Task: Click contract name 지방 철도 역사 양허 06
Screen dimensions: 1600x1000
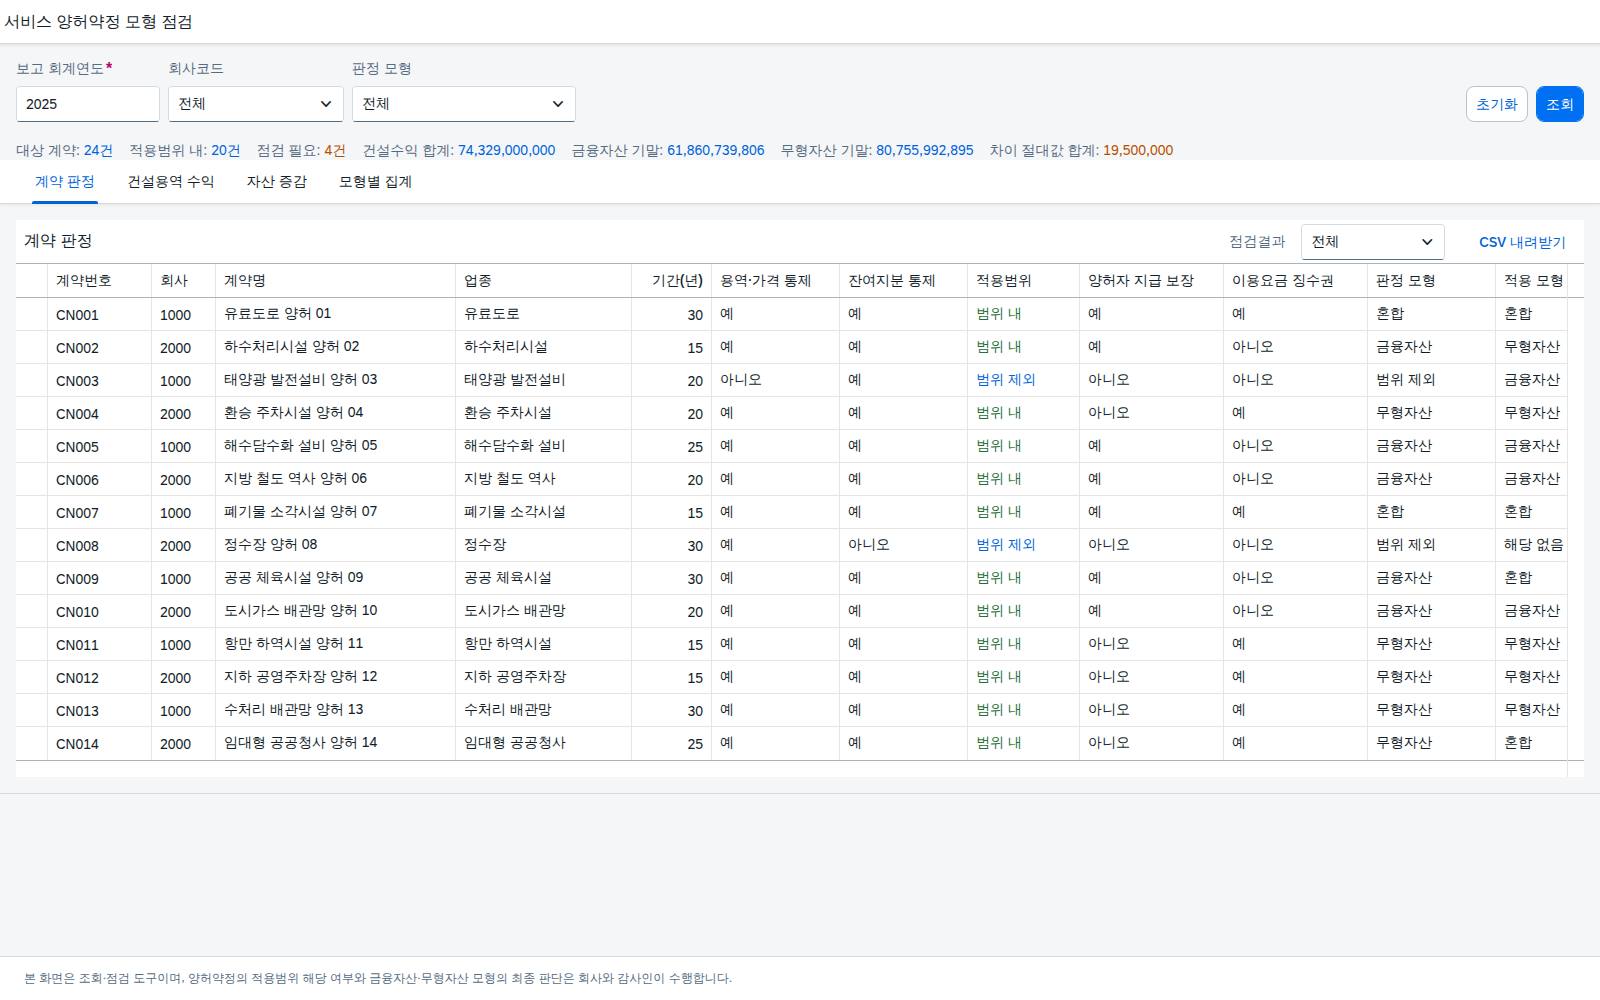Action: pos(295,479)
